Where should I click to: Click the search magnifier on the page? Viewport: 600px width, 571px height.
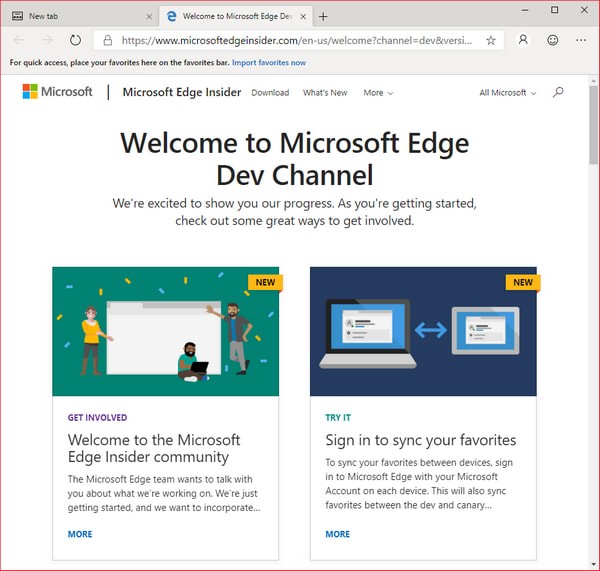[558, 92]
